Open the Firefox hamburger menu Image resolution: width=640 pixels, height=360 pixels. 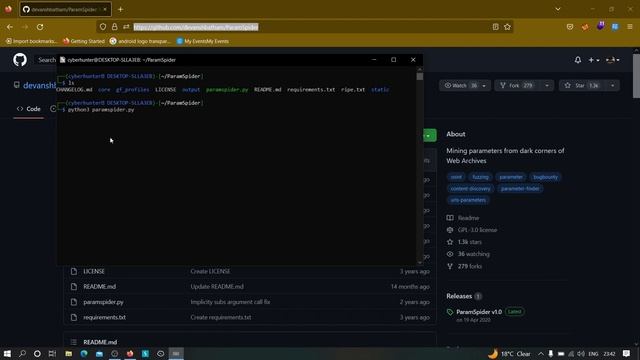630,27
